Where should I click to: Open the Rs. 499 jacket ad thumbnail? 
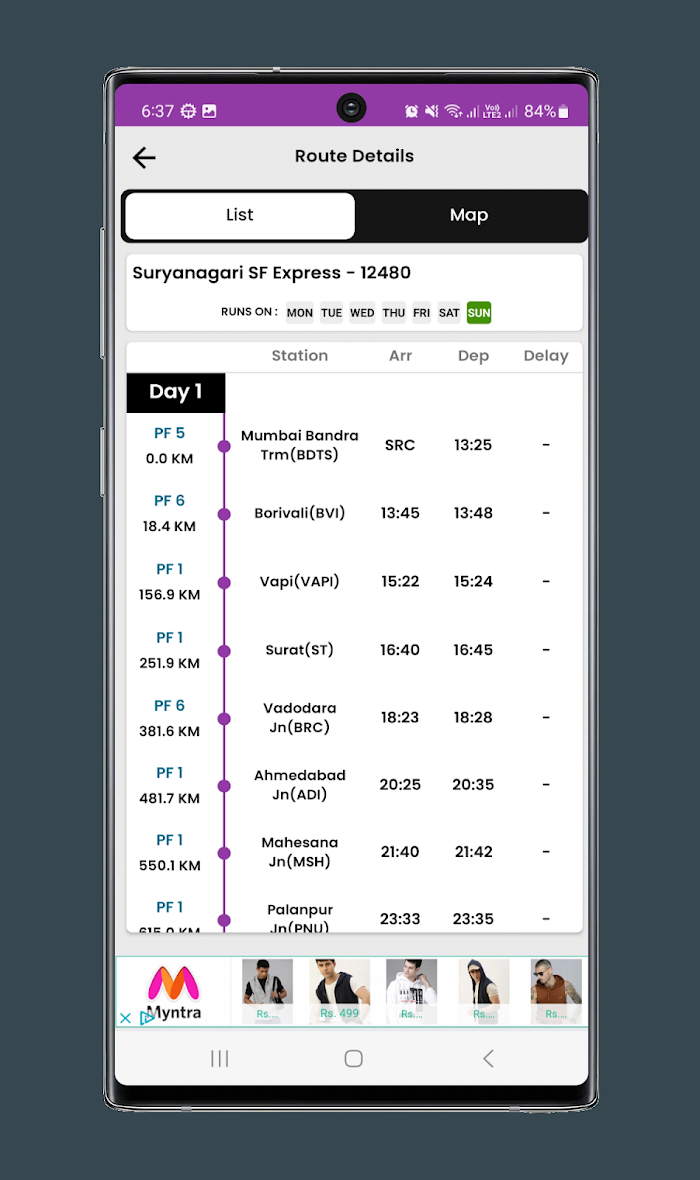click(339, 990)
